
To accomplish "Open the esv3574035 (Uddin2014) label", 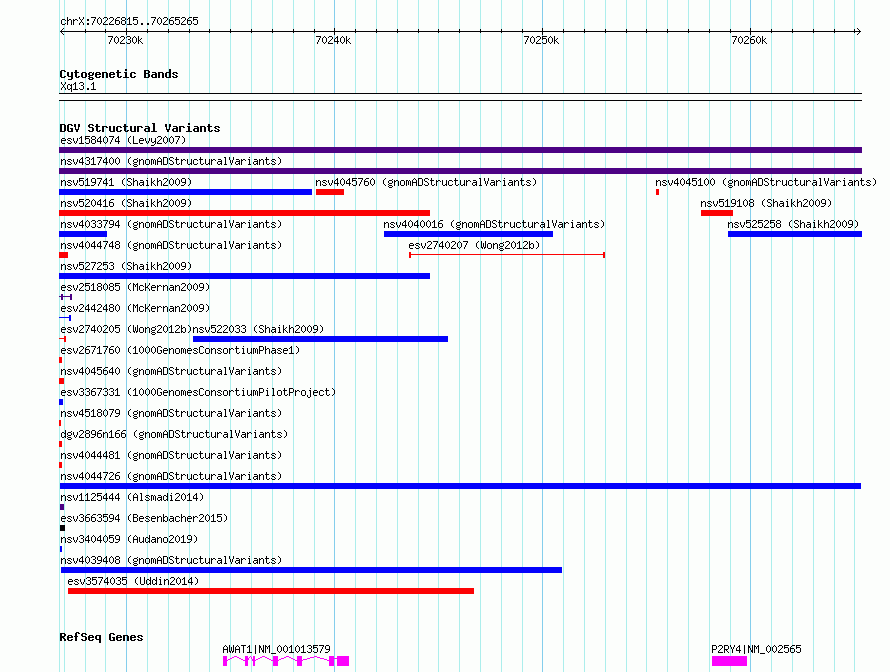I will coord(133,581).
